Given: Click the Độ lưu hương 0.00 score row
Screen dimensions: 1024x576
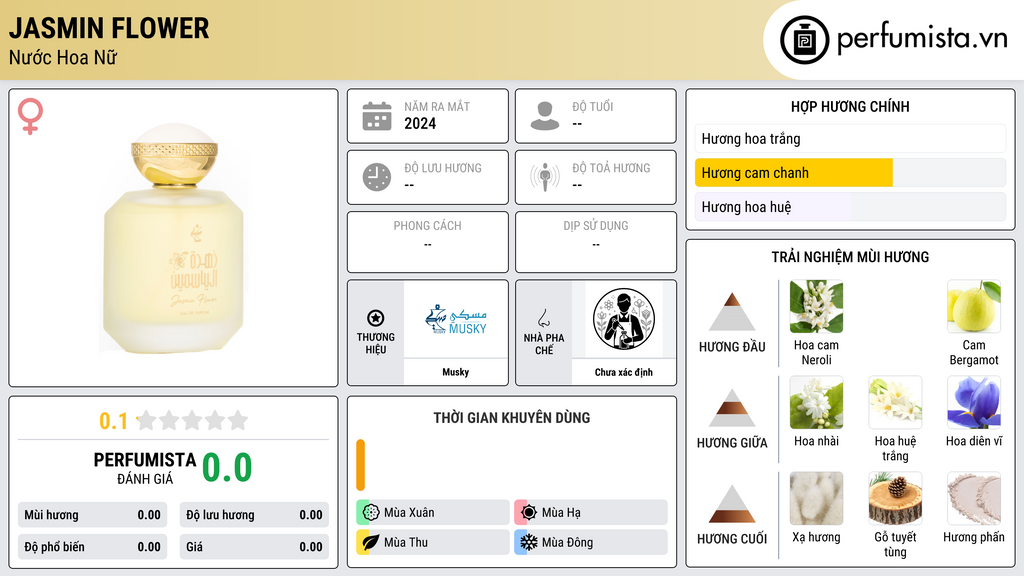Looking at the screenshot, I should (254, 515).
